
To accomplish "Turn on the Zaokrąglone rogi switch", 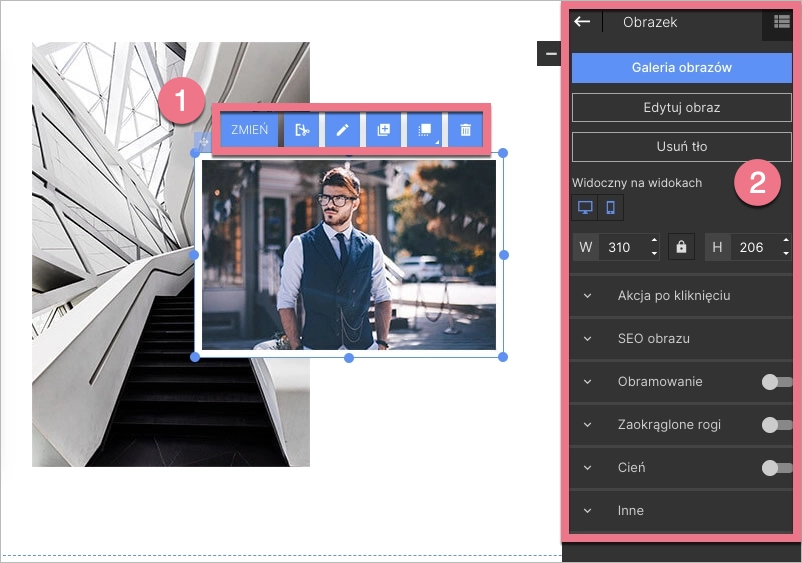I will (776, 425).
